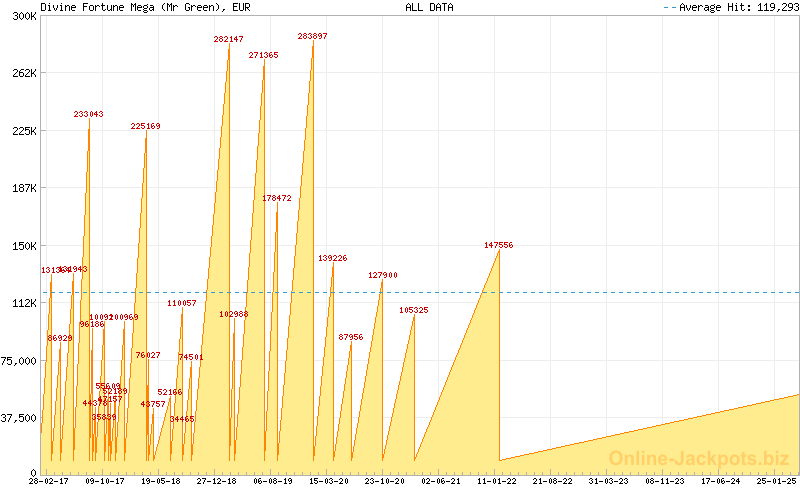Viewport: 800px width, 490px height.
Task: Click the ALL DATA heading
Action: (x=429, y=7)
